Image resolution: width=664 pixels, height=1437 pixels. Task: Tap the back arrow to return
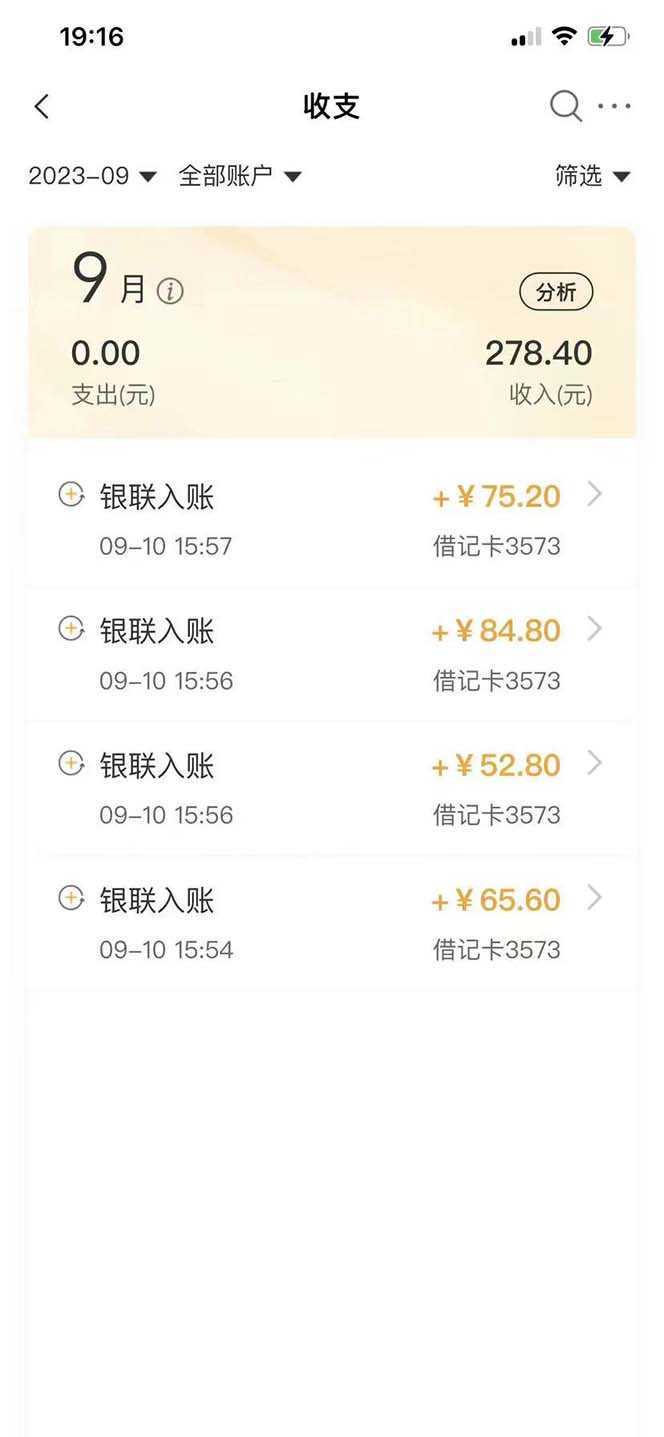(x=41, y=105)
